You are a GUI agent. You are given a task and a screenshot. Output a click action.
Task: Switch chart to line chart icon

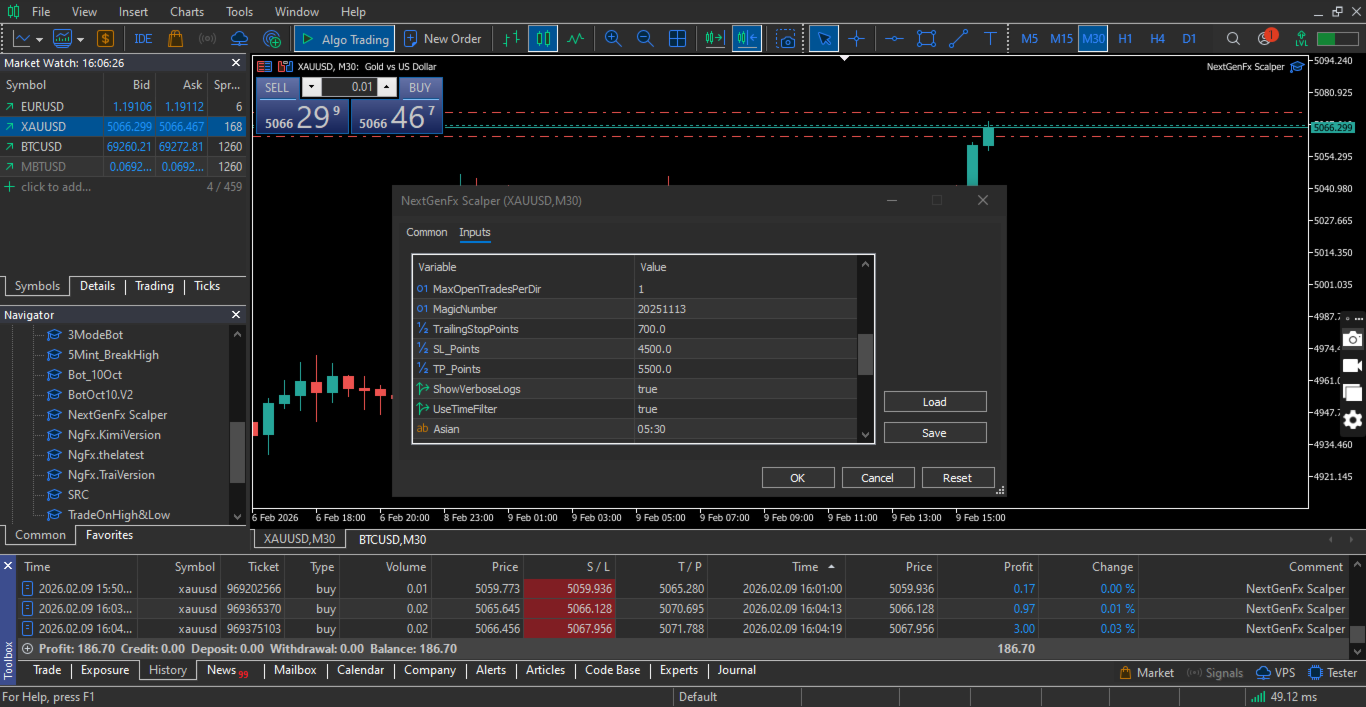click(x=575, y=39)
